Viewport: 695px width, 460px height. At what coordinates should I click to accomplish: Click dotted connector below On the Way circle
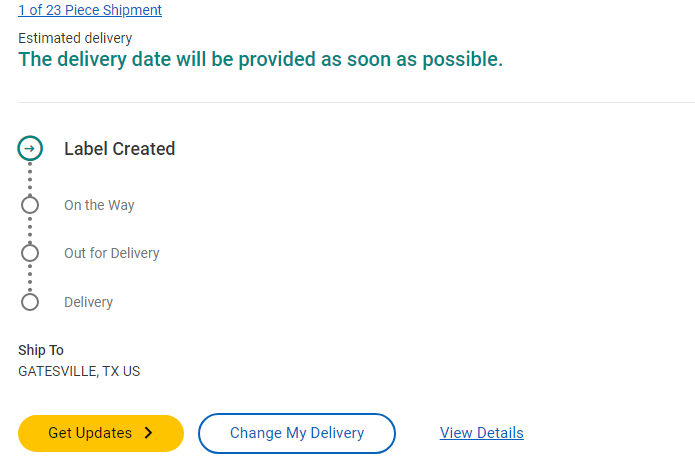coord(30,229)
